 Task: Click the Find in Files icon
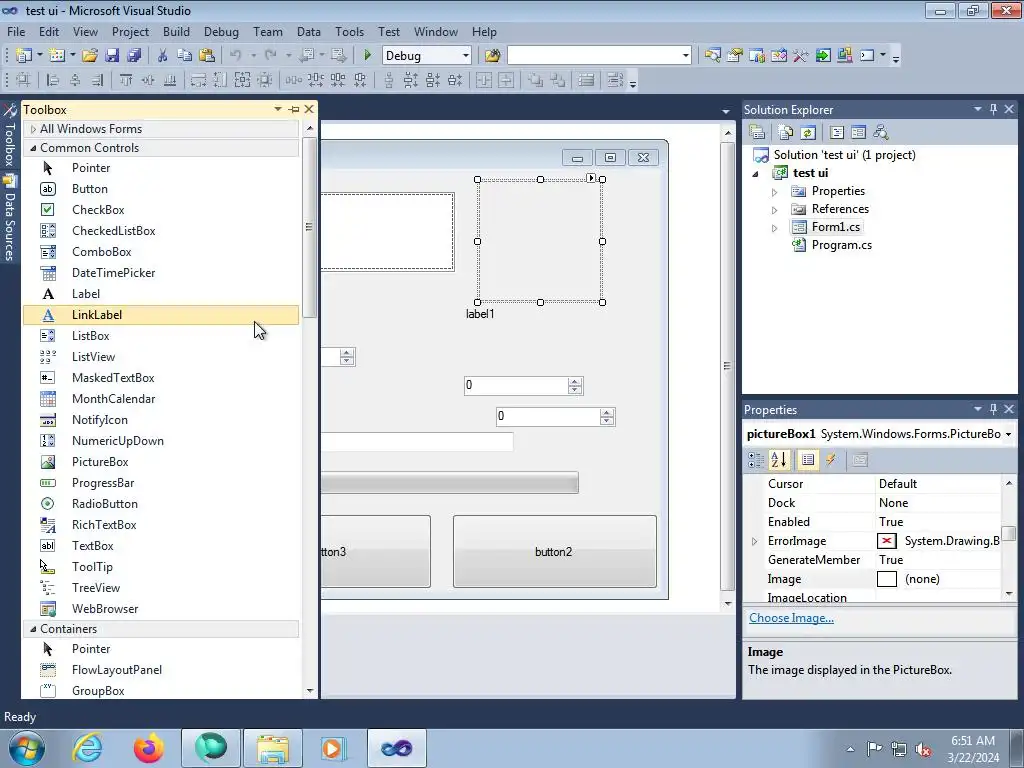click(492, 56)
